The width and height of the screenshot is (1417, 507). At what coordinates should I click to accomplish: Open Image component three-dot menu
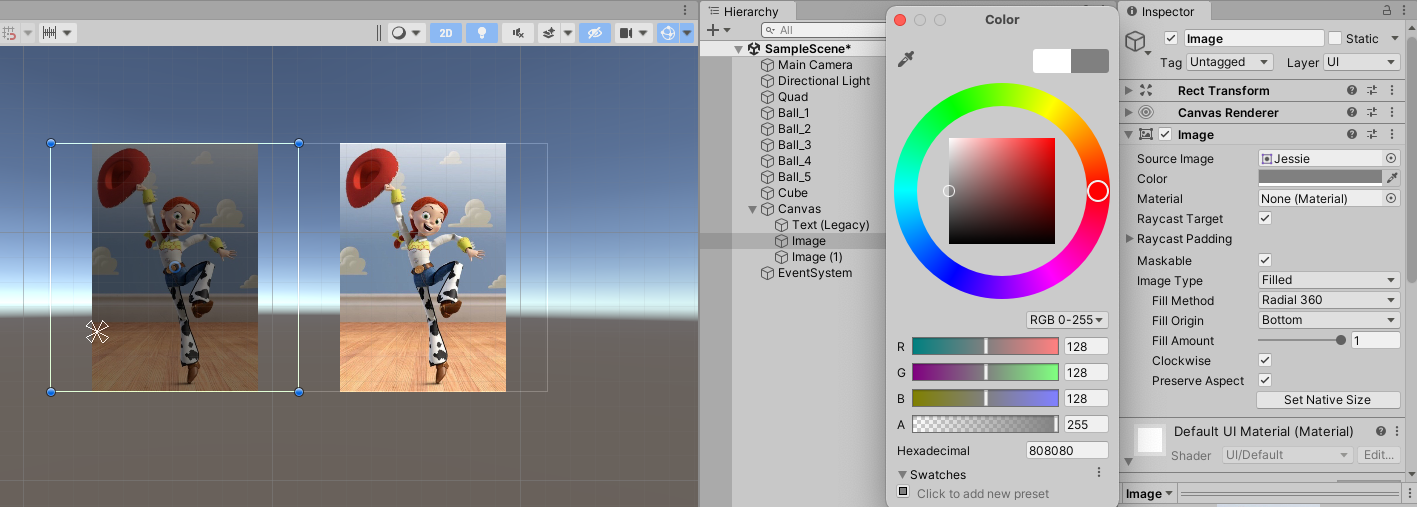(1392, 134)
